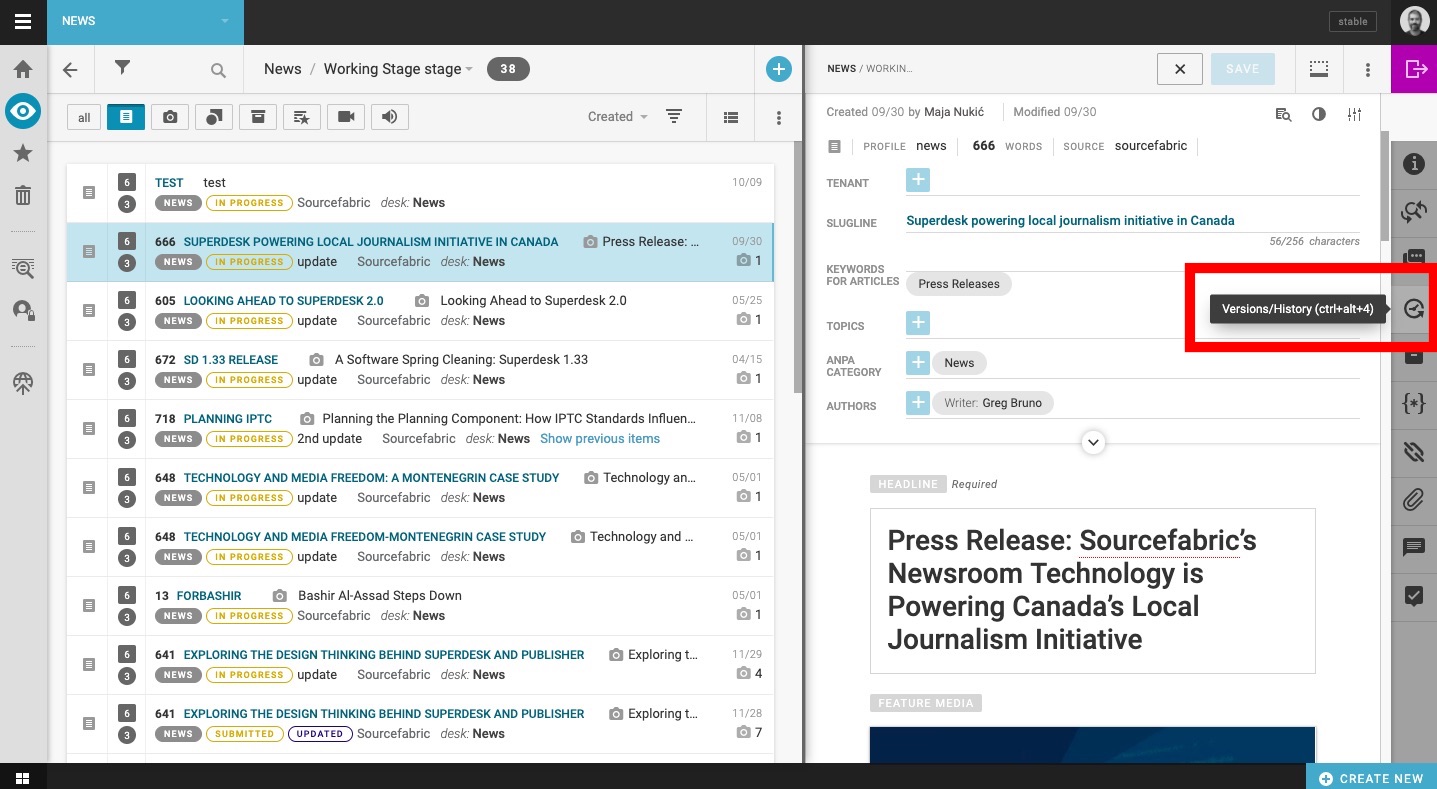Viewport: 1437px width, 789px height.
Task: Click Writer: Greg Bruno author chip
Action: pos(993,403)
